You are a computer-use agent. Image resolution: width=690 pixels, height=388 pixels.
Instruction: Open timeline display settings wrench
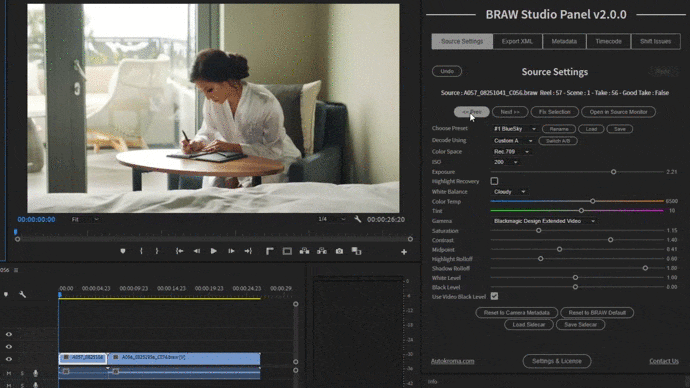click(x=22, y=294)
